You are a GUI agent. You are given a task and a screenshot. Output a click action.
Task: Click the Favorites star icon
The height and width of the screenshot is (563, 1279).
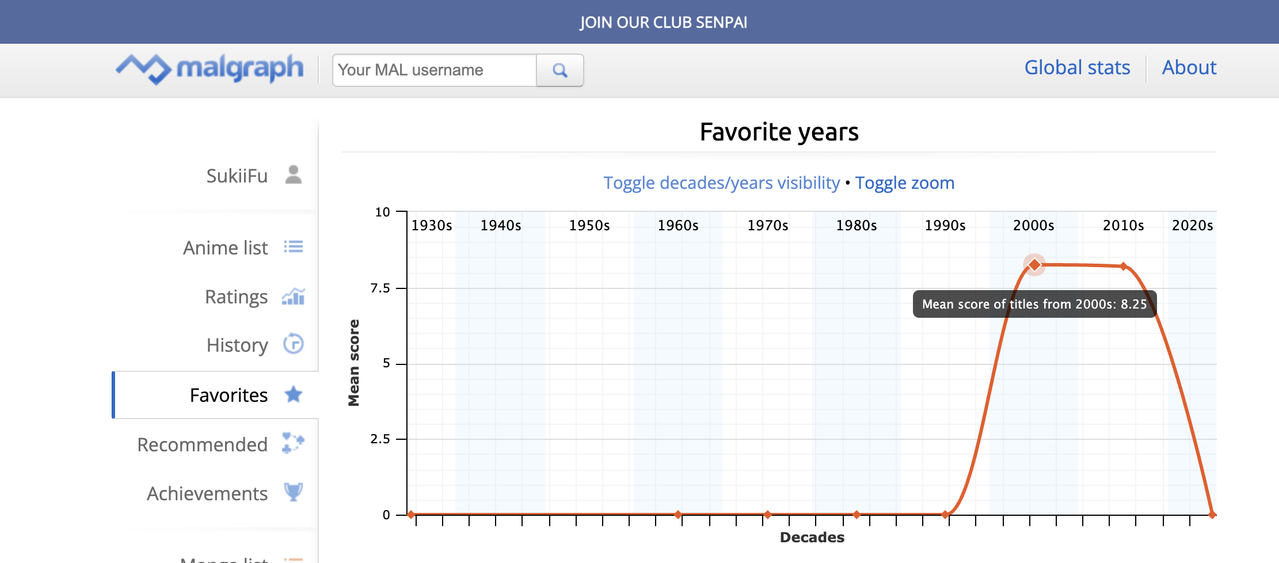point(293,394)
